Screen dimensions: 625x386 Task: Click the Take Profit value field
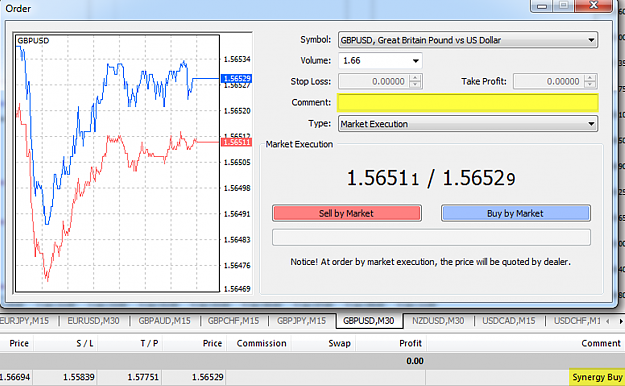[x=548, y=81]
